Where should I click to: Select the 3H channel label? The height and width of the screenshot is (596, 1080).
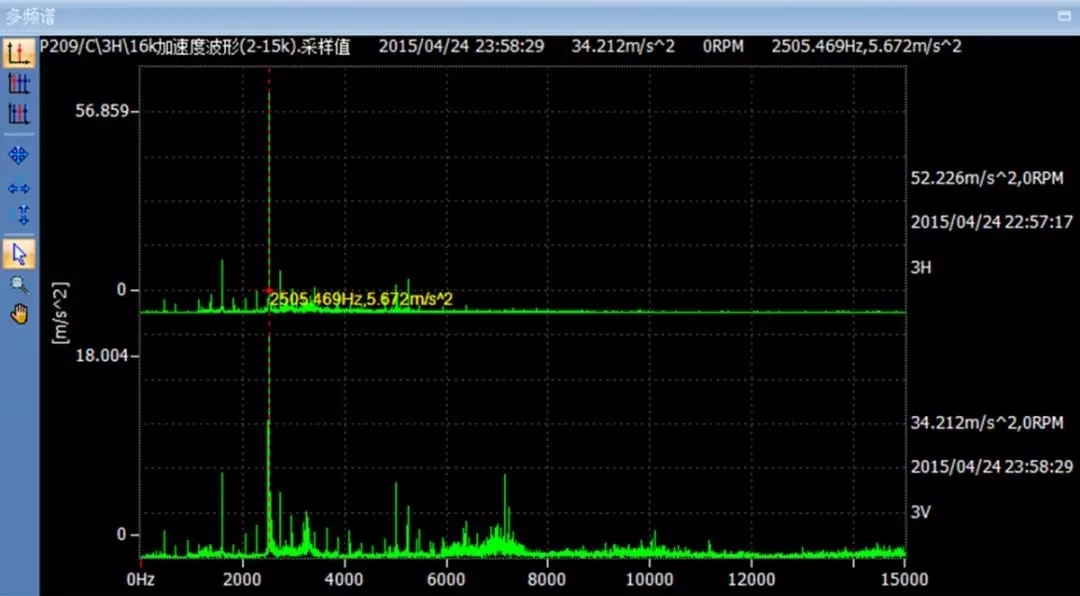click(921, 268)
